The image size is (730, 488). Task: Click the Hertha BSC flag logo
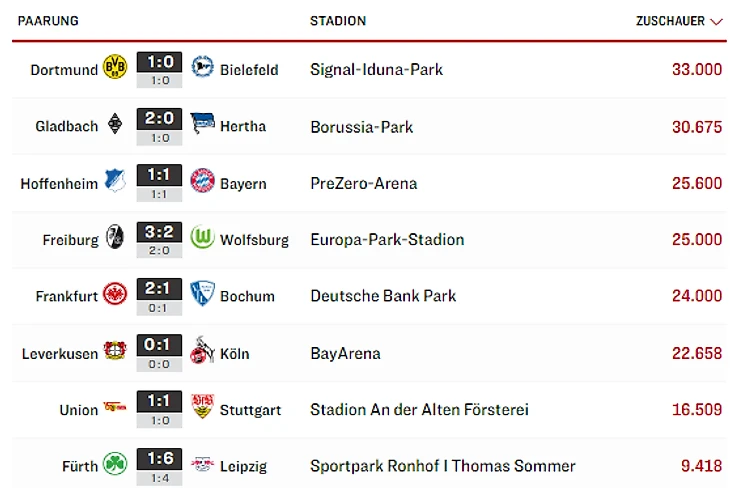pyautogui.click(x=203, y=125)
